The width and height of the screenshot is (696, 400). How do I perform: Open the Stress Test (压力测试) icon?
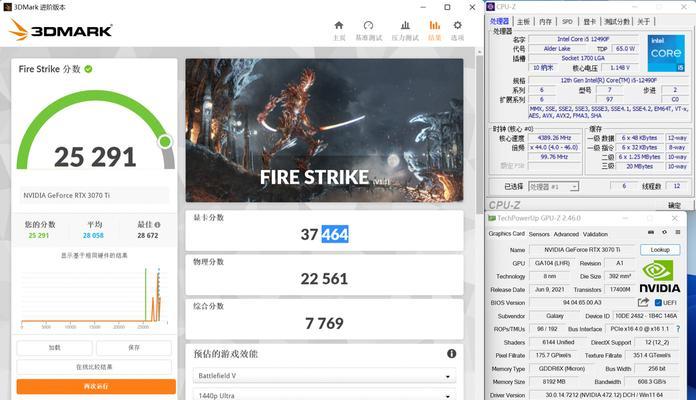(405, 25)
